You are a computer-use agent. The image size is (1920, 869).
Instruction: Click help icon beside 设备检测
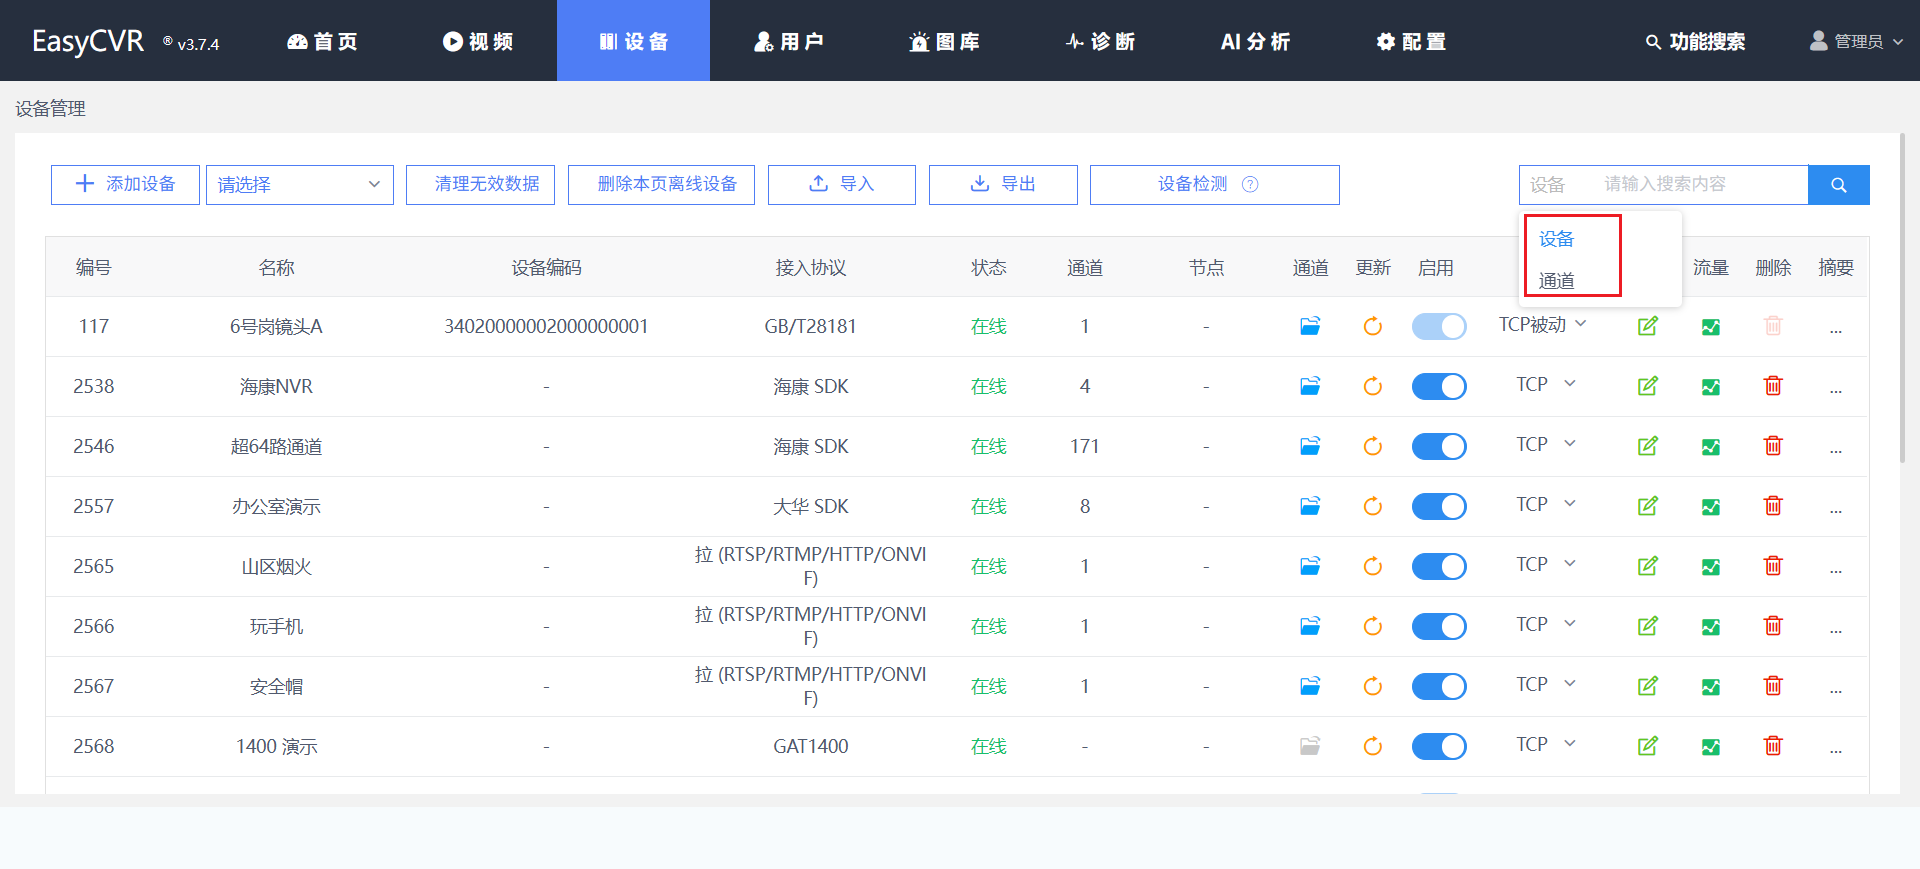pos(1250,184)
